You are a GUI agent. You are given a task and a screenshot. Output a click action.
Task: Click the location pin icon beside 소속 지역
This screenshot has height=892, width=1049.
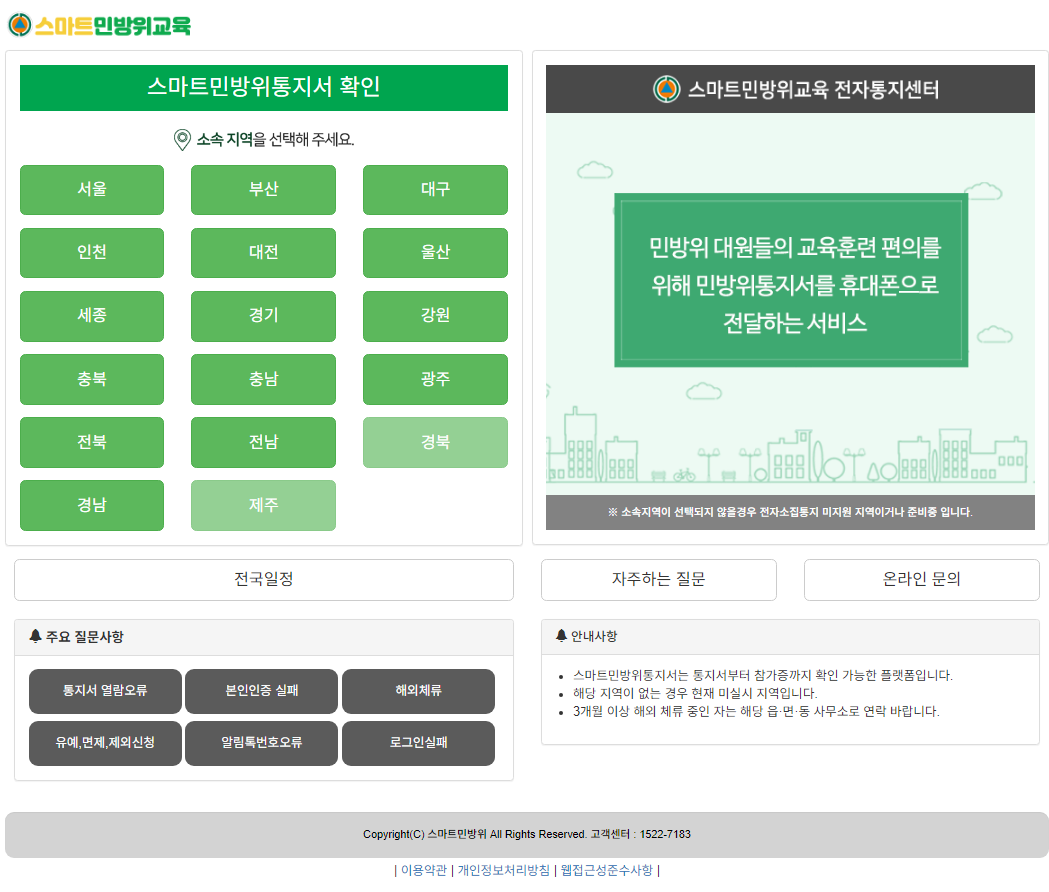pos(182,140)
